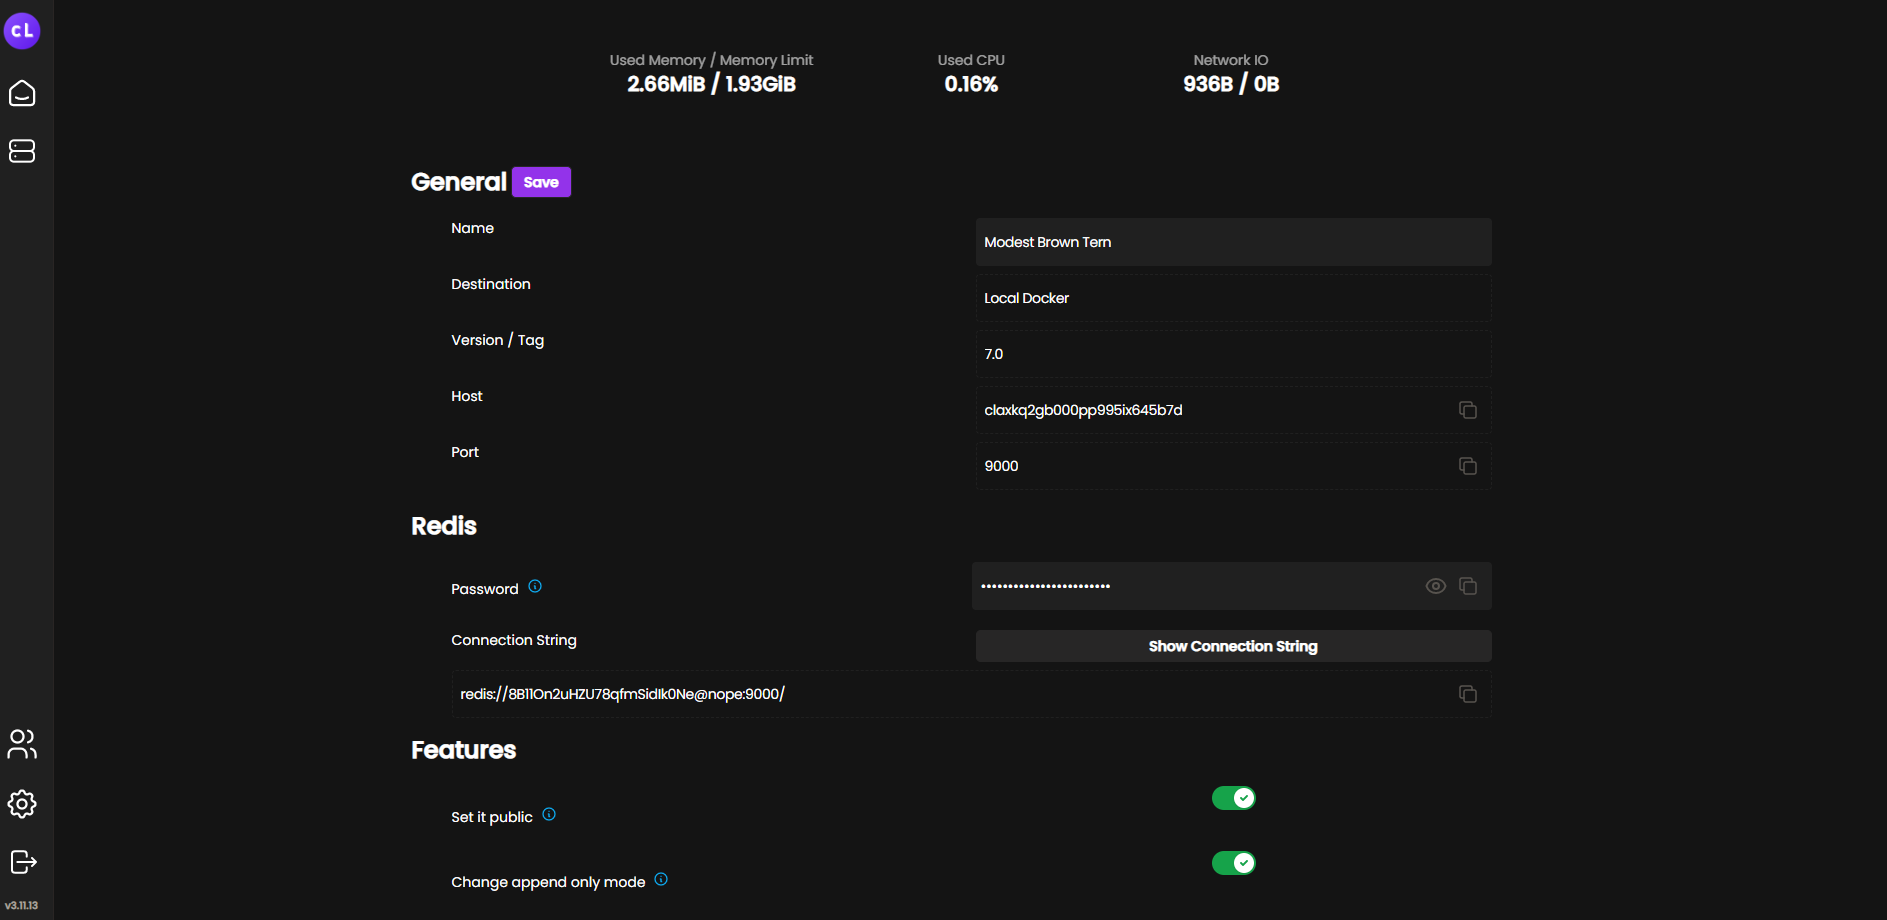Click the Version / Tag field
The image size is (1887, 920).
tap(1232, 353)
